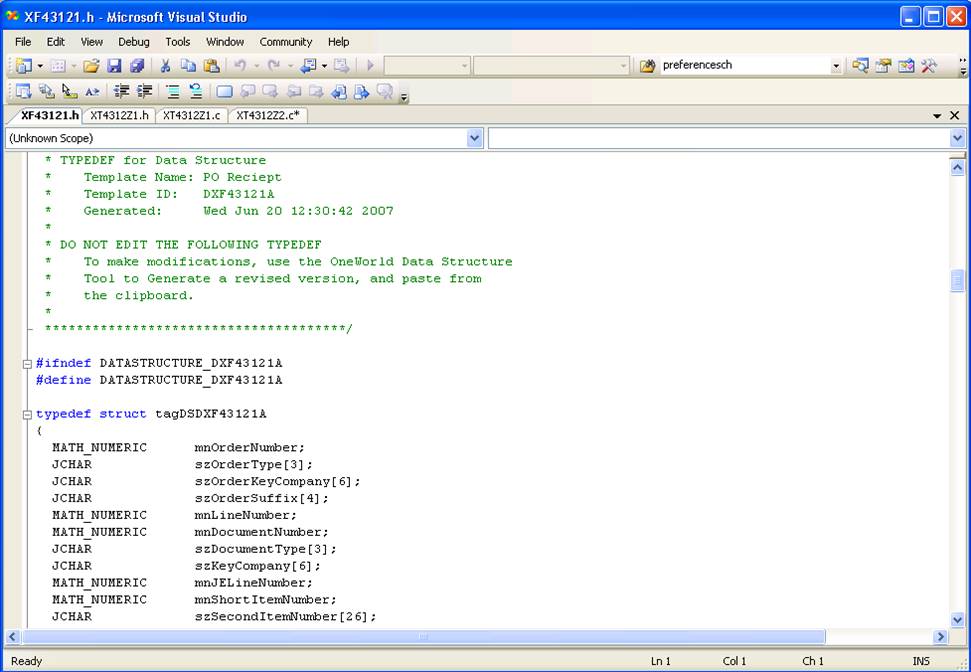This screenshot has height=672, width=971.
Task: Open the Tools menu
Action: [x=178, y=42]
